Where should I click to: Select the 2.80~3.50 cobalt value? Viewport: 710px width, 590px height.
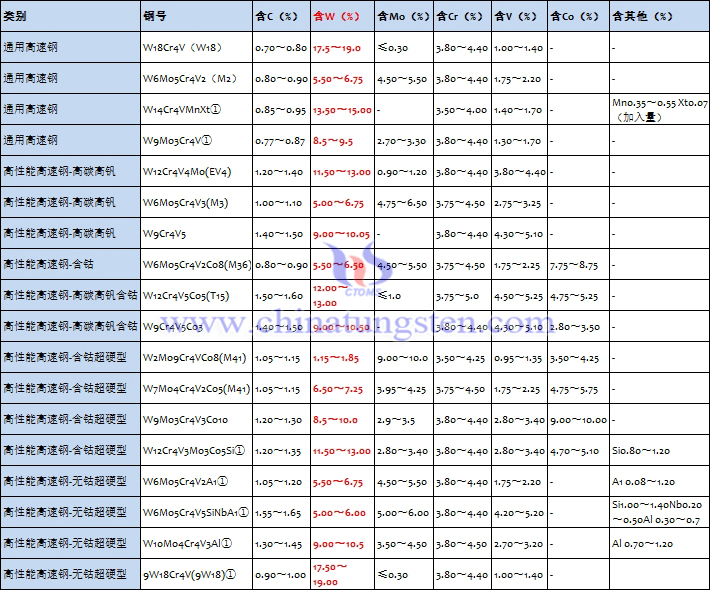tap(575, 327)
